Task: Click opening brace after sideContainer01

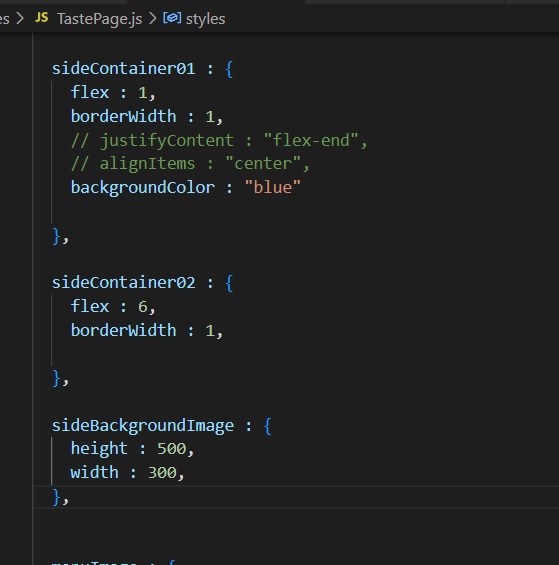Action: pyautogui.click(x=229, y=69)
